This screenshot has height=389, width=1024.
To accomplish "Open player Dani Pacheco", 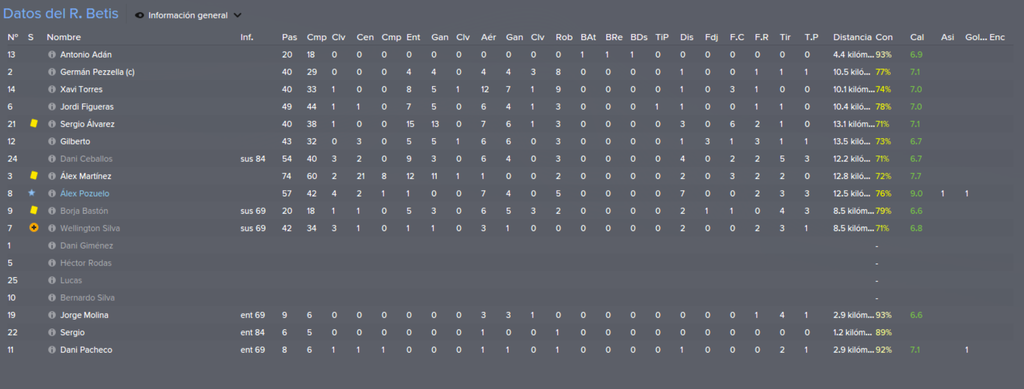I will coord(86,350).
